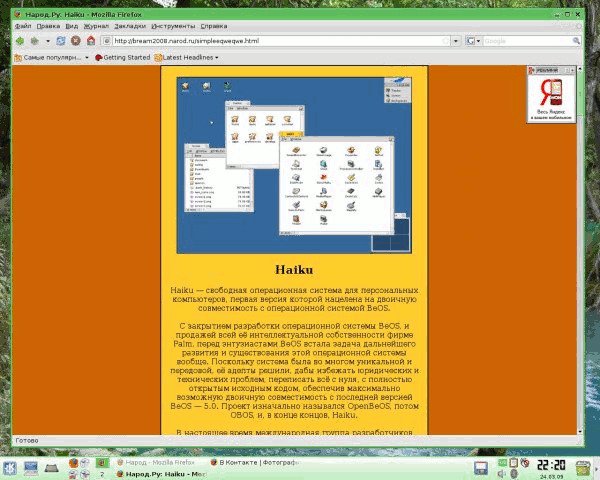Image resolution: width=600 pixels, height=480 pixels.
Task: Click the floppy device icon in panel
Action: (481, 468)
